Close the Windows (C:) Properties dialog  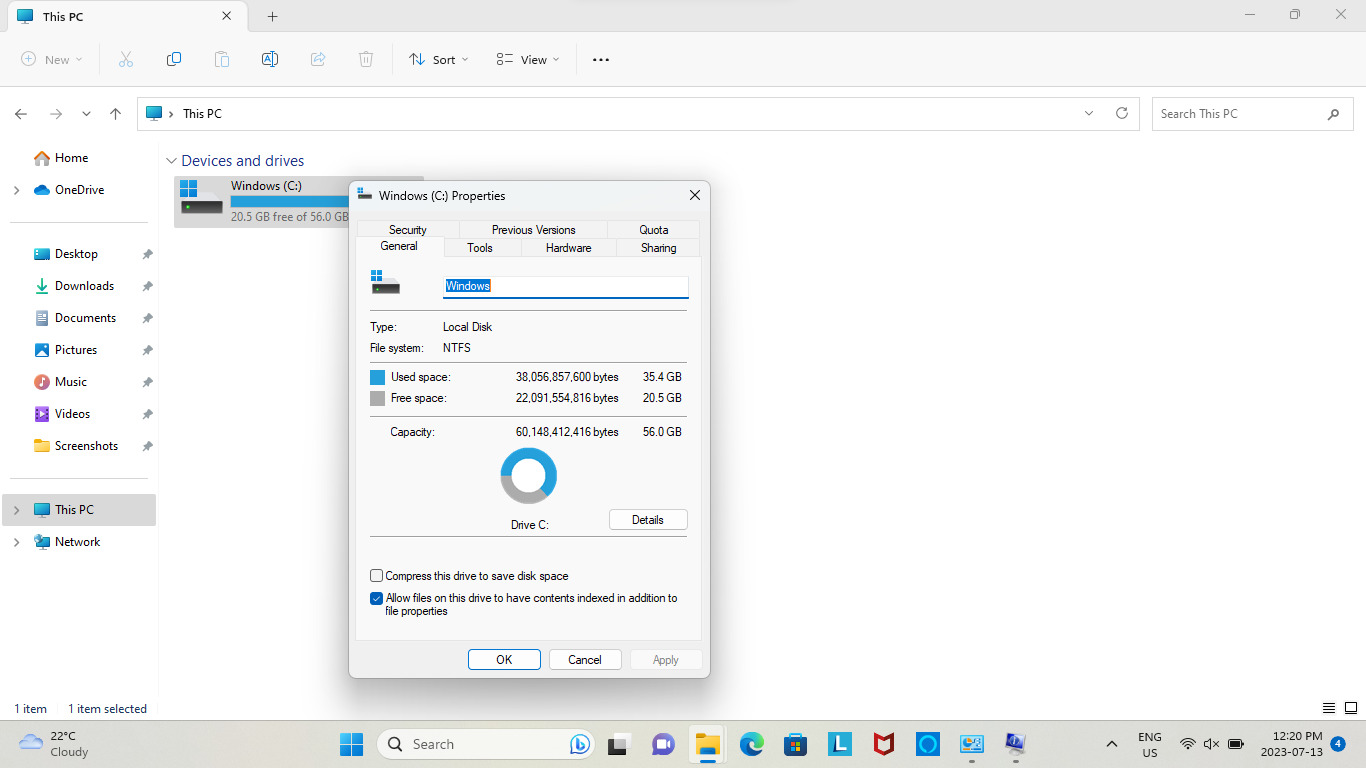point(695,196)
